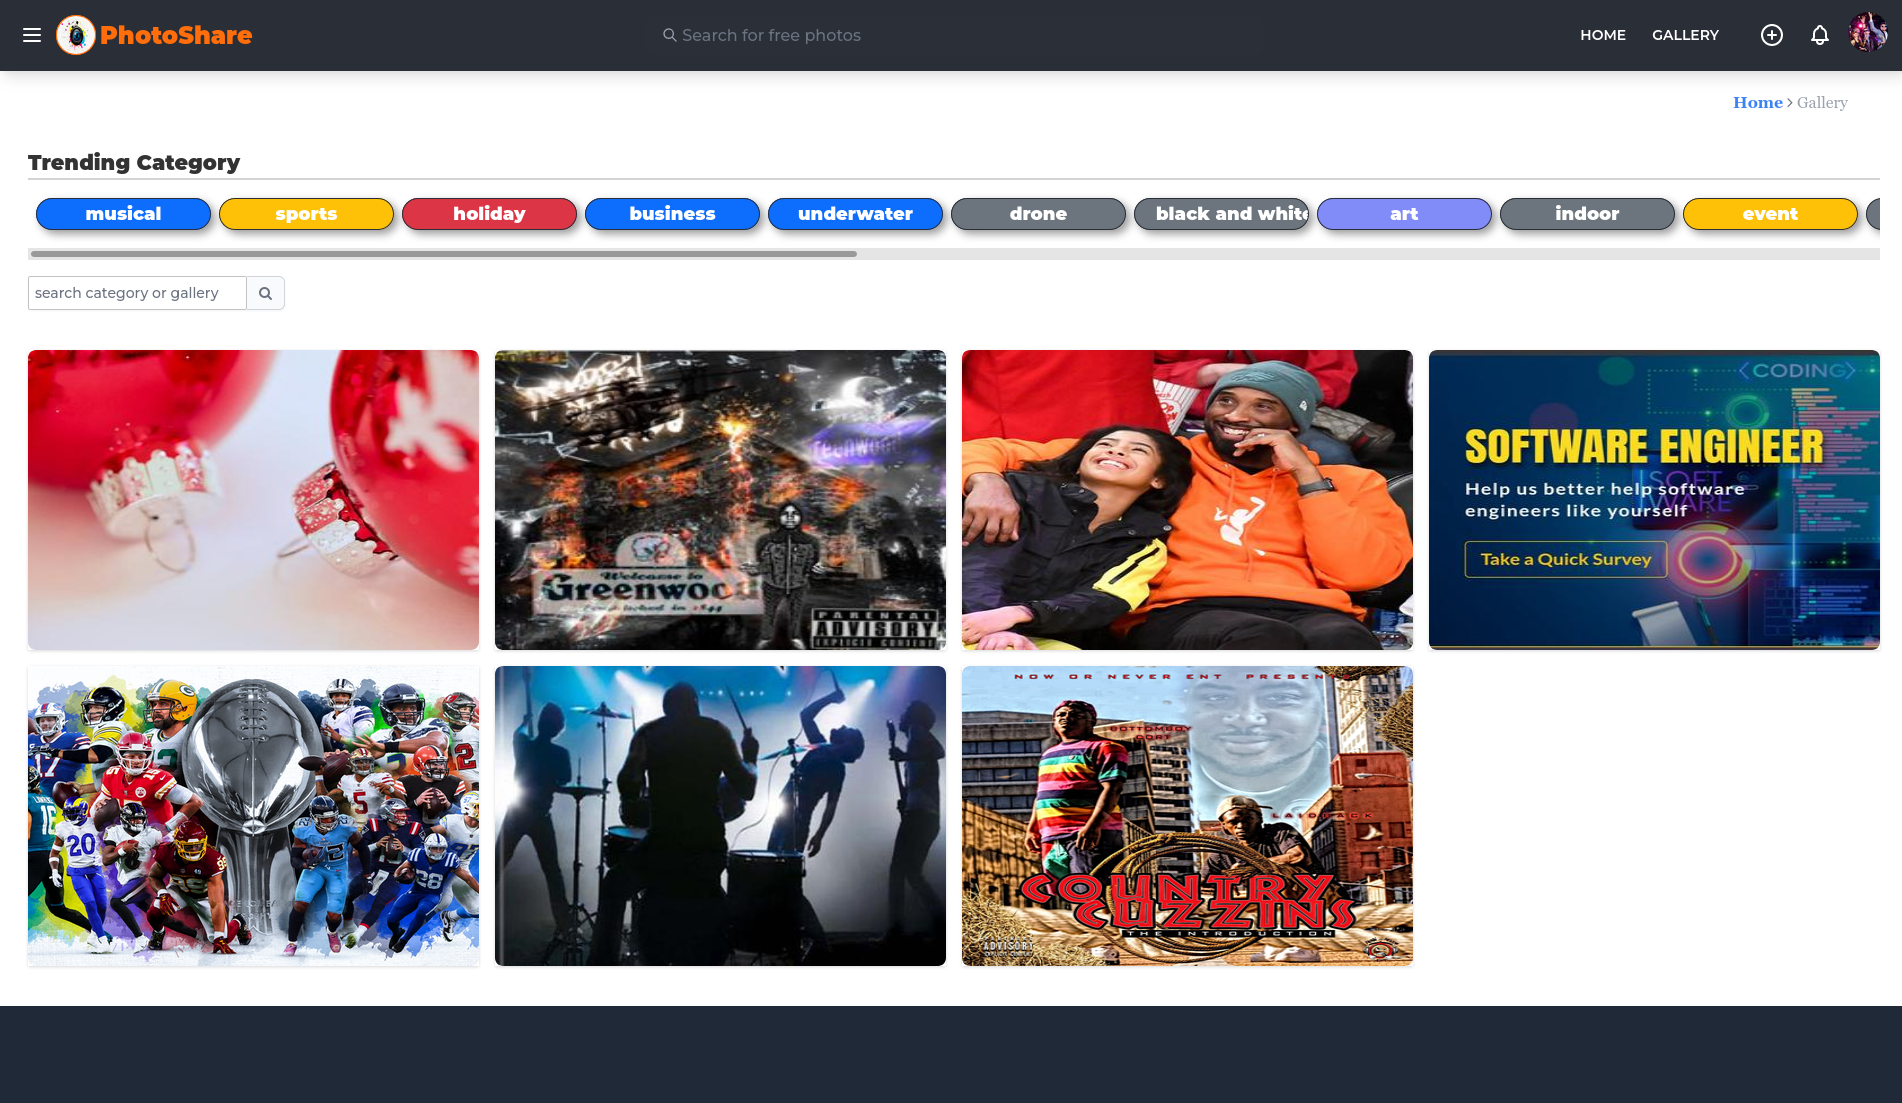The width and height of the screenshot is (1902, 1103).
Task: Choose the business category
Action: 672,214
